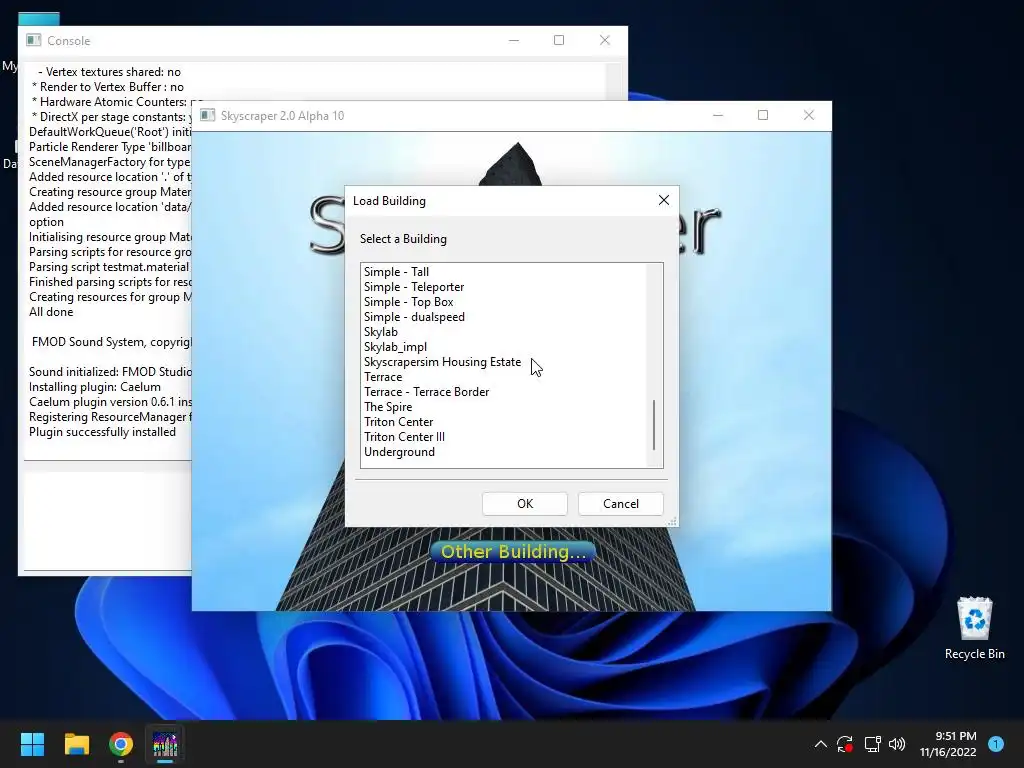
Task: Close the Console window
Action: (605, 40)
